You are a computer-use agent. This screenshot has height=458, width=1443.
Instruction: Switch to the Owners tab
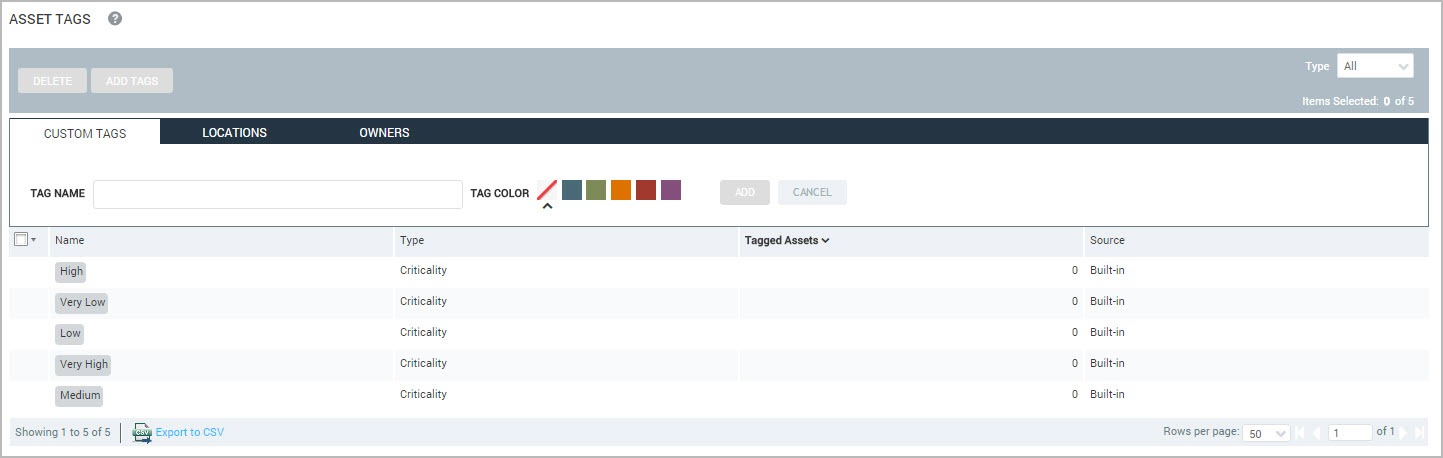(x=384, y=133)
